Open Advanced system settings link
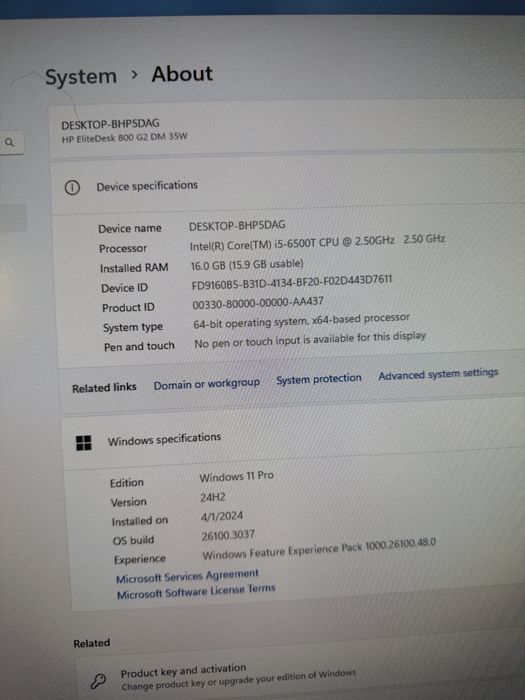The image size is (525, 700). pos(438,374)
